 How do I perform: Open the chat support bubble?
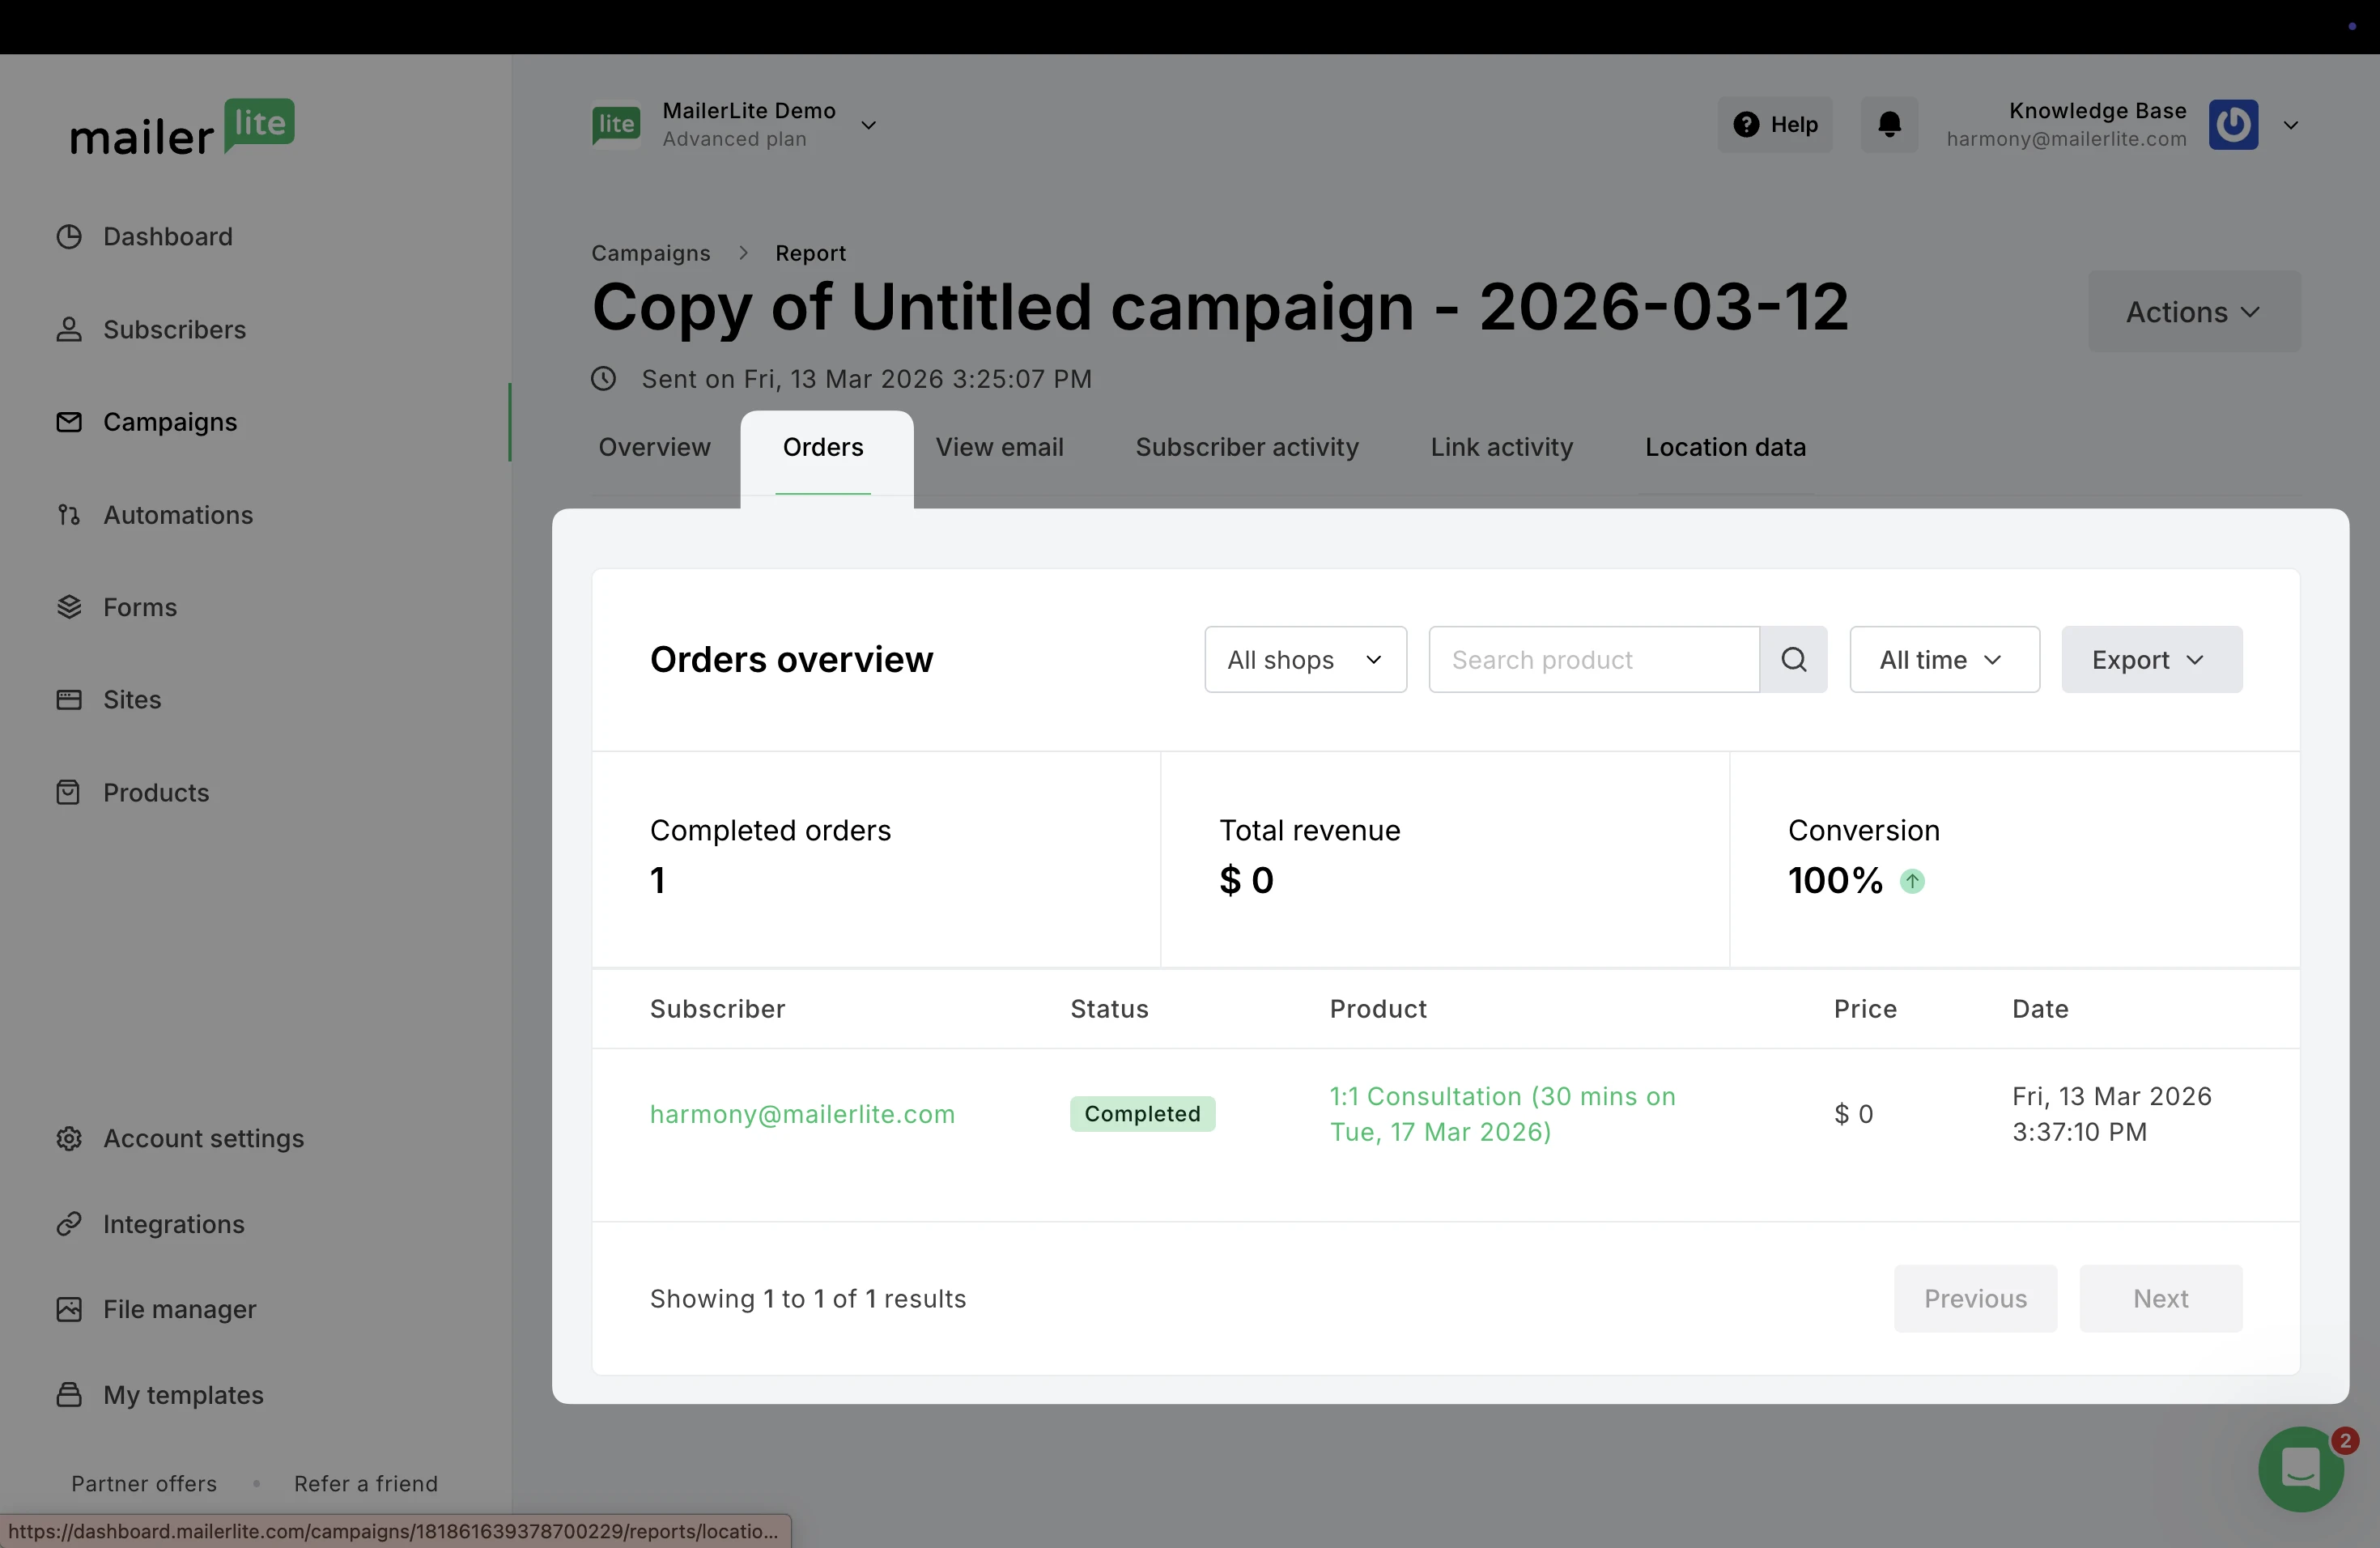[2300, 1468]
